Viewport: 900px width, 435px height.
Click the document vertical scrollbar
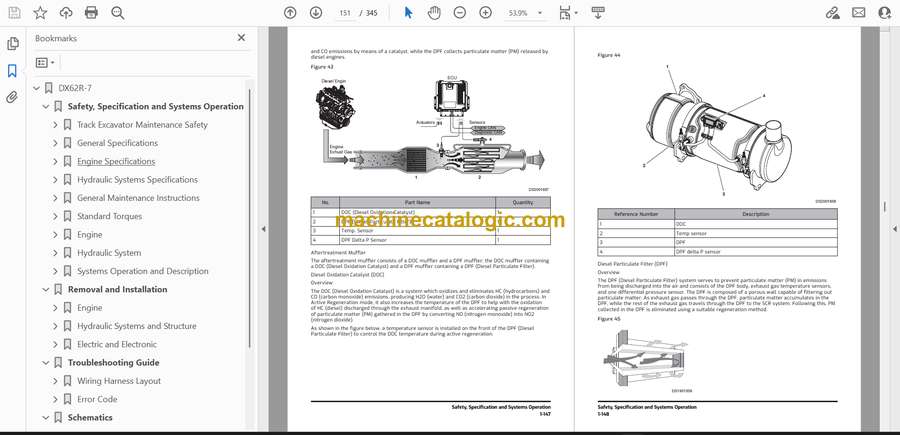[x=885, y=207]
